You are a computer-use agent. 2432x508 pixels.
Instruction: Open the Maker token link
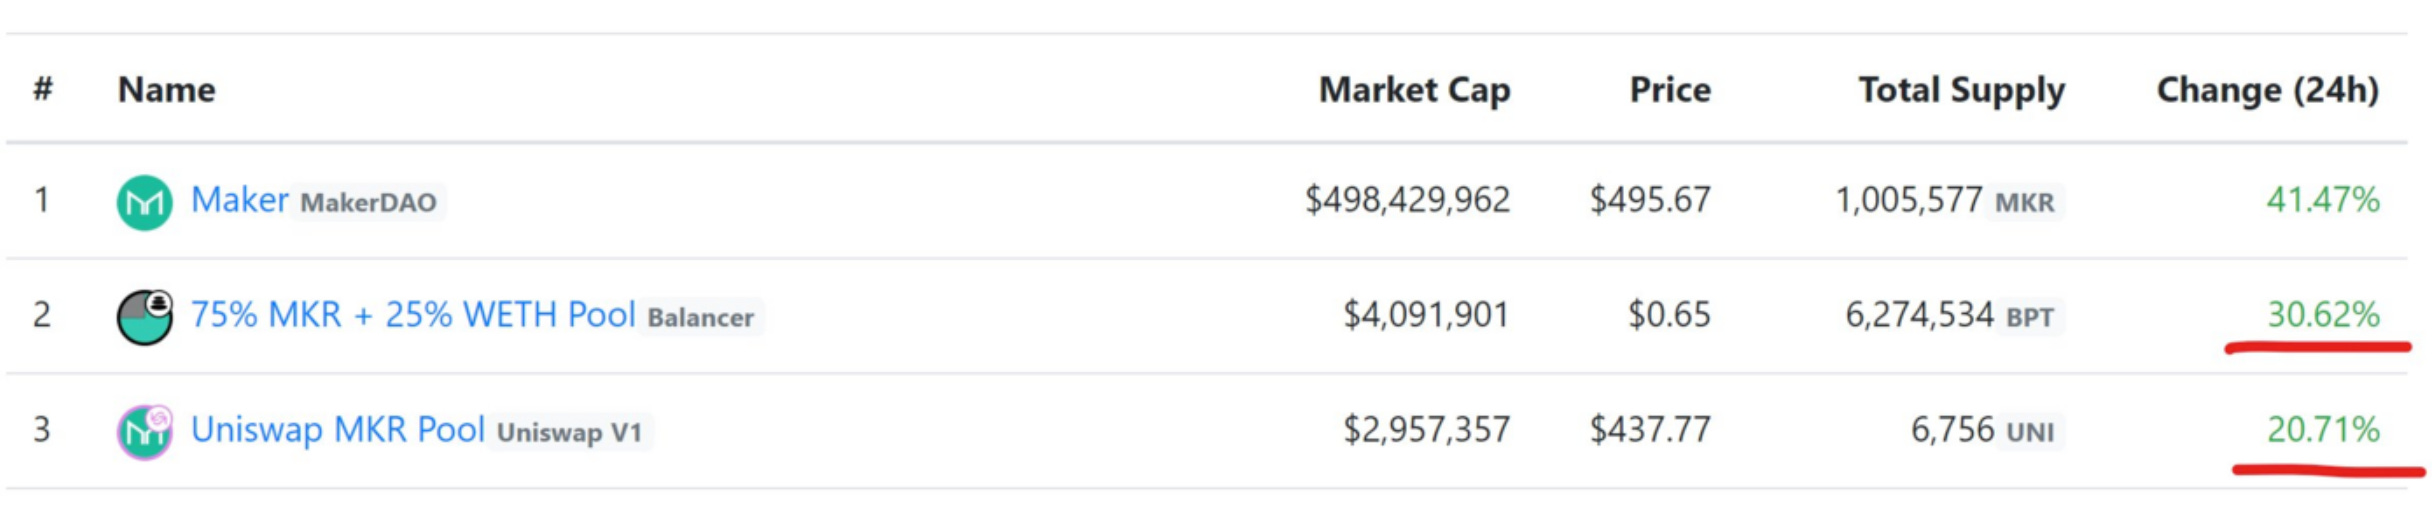click(240, 200)
